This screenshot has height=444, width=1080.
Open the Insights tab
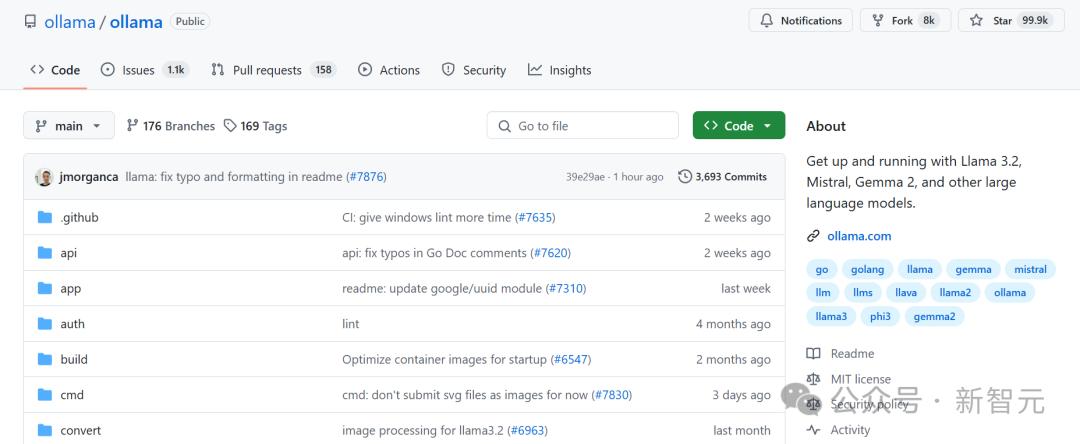tap(560, 70)
